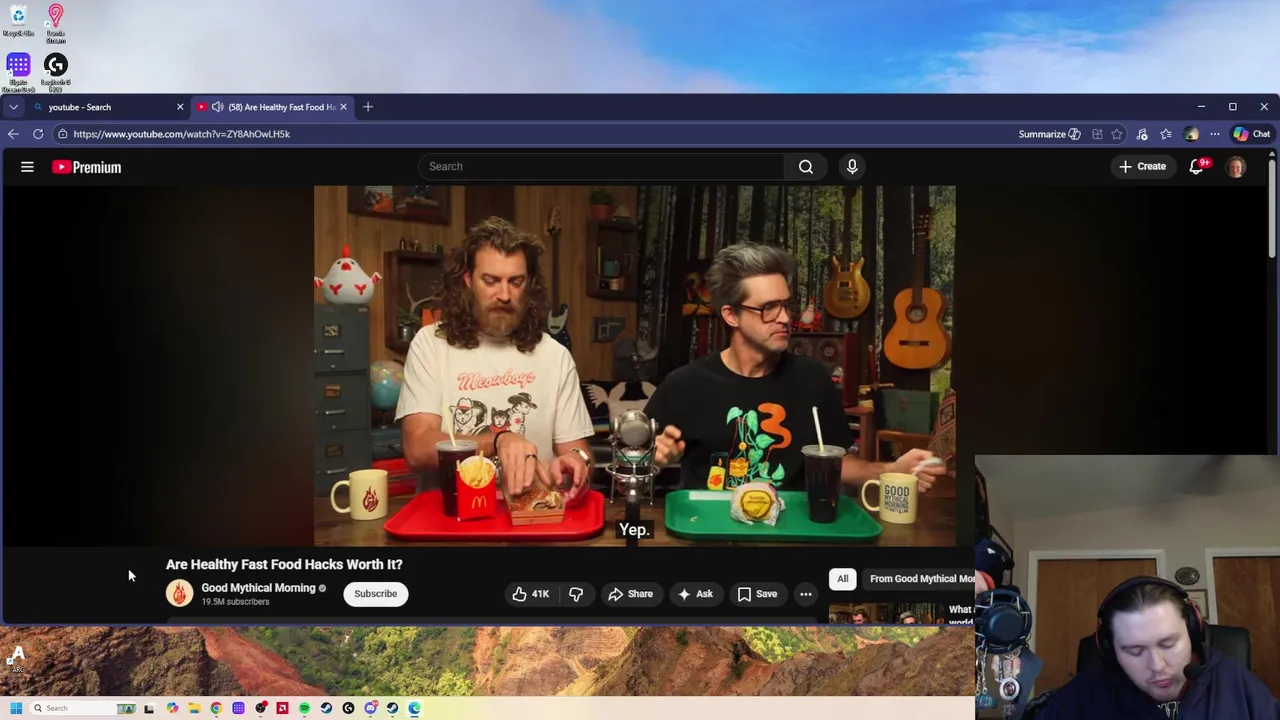View site information lock icon
Image resolution: width=1280 pixels, height=720 pixels.
[62, 134]
